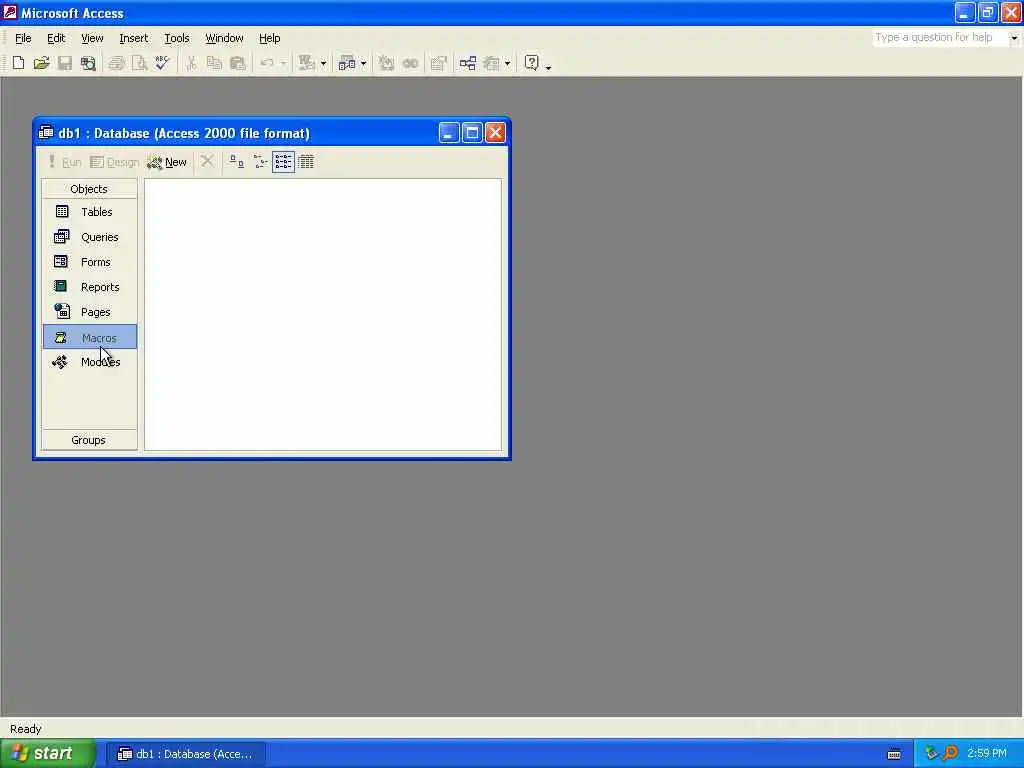The height and width of the screenshot is (768, 1024).
Task: Click the OfficeLinks icon
Action: pyautogui.click(x=306, y=63)
